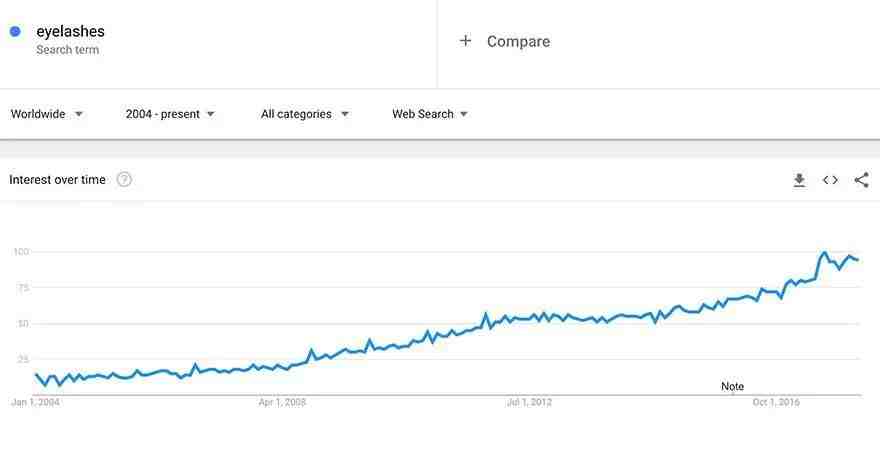Share the Interest over time chart
Image resolution: width=880 pixels, height=450 pixels.
pyautogui.click(x=861, y=180)
